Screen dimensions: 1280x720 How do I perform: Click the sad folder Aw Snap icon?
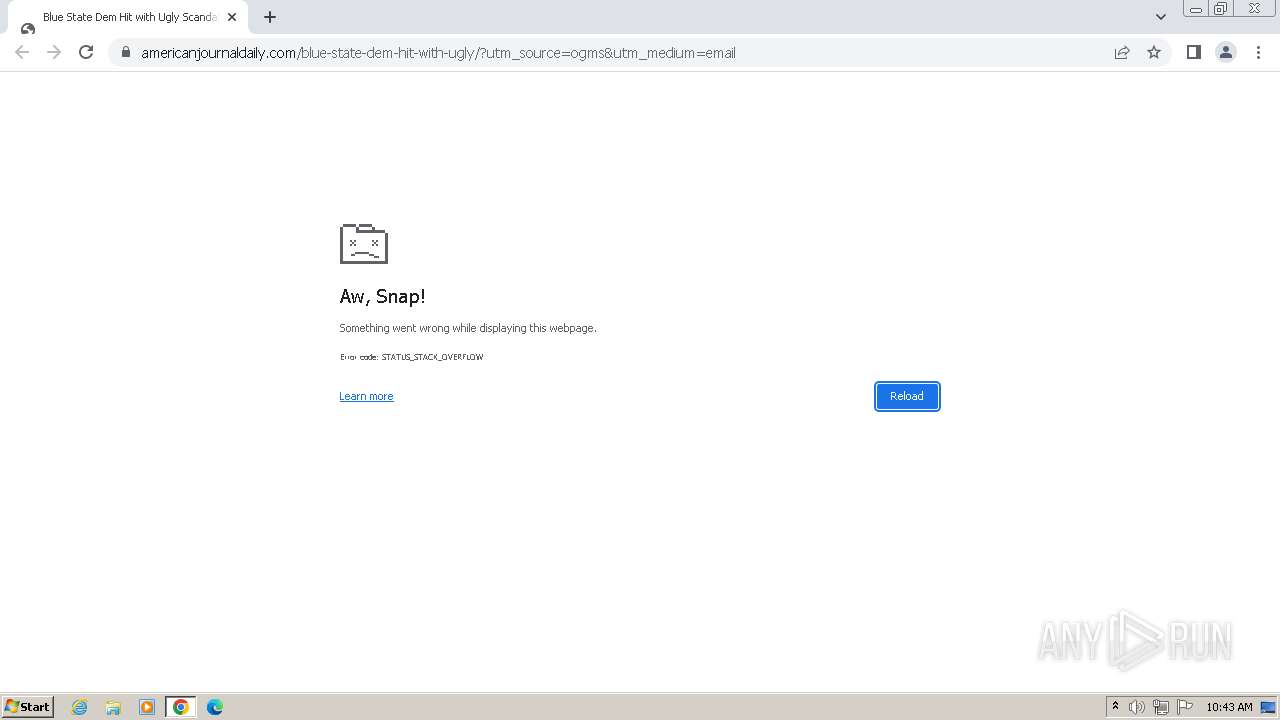pos(364,243)
